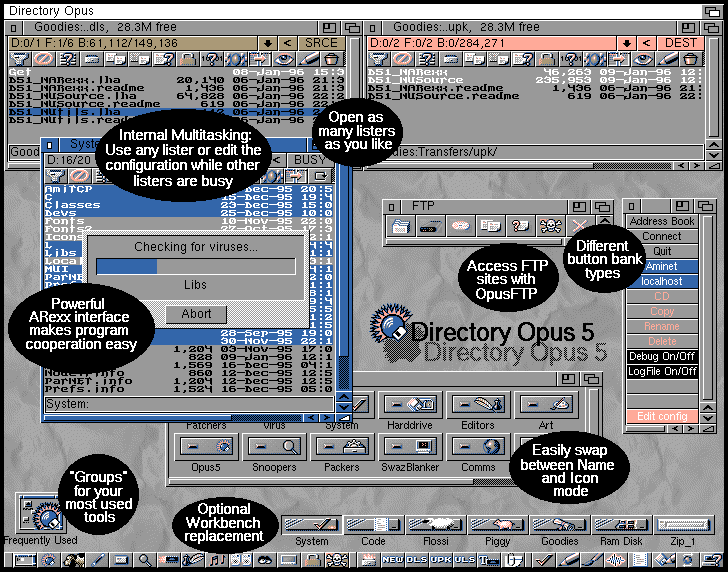Open the Zip_1 drive icon

(683, 525)
